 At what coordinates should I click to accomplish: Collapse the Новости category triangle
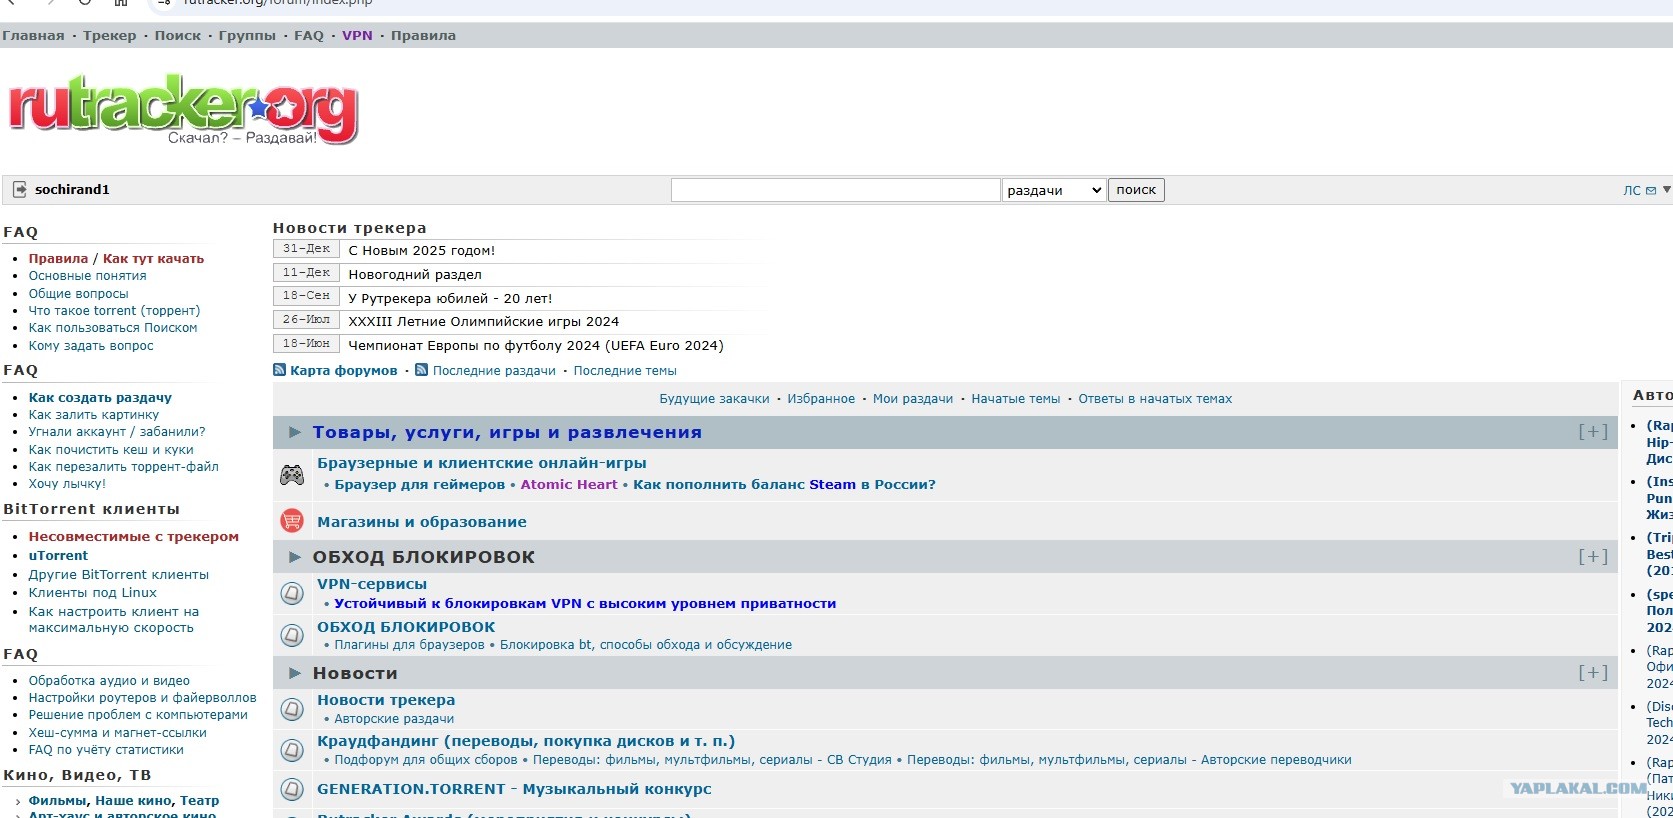click(x=295, y=673)
